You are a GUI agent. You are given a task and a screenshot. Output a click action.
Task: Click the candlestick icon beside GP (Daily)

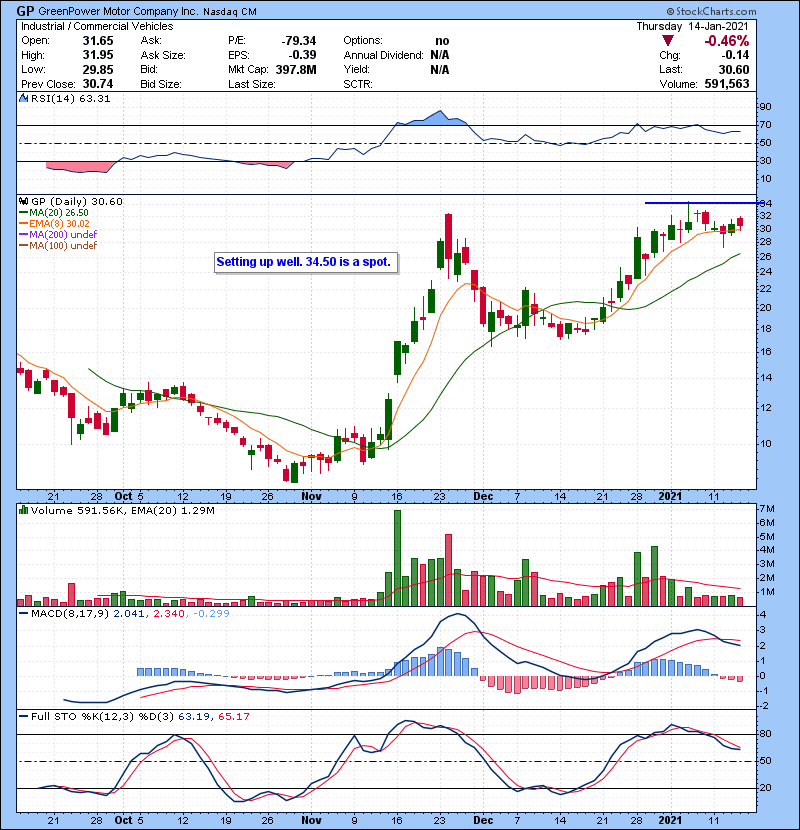tap(23, 201)
